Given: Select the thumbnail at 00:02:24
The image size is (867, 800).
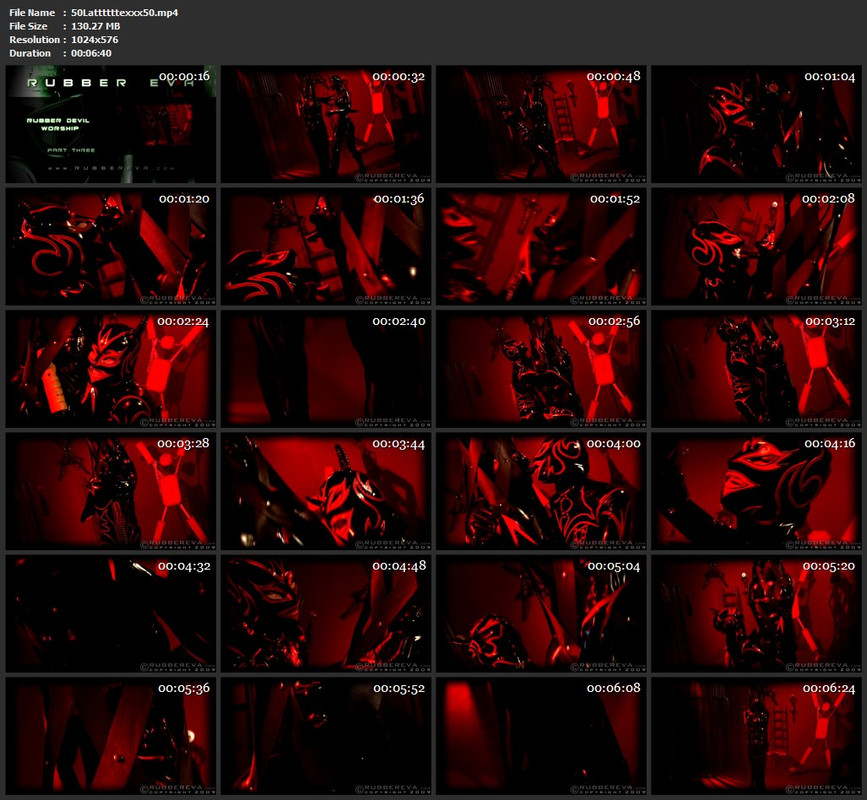Looking at the screenshot, I should pyautogui.click(x=111, y=369).
